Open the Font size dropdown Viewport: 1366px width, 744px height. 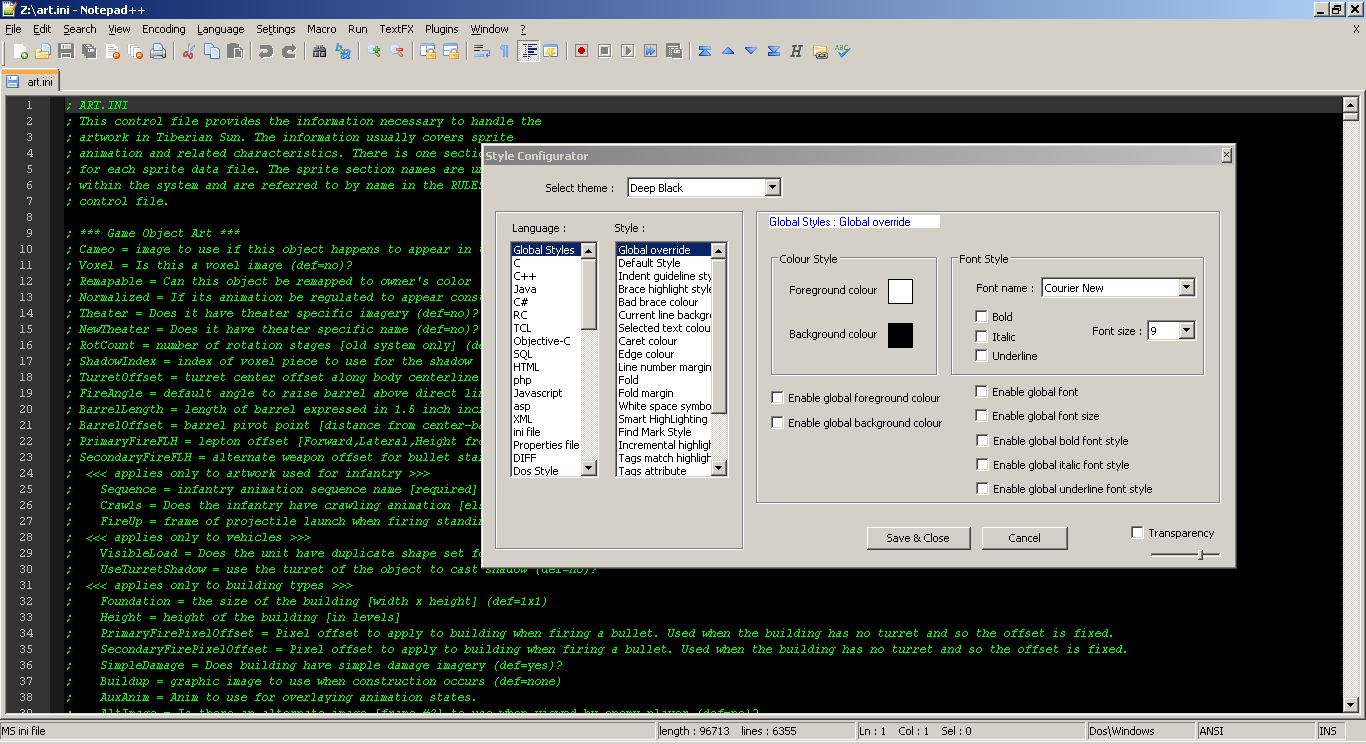[1186, 330]
